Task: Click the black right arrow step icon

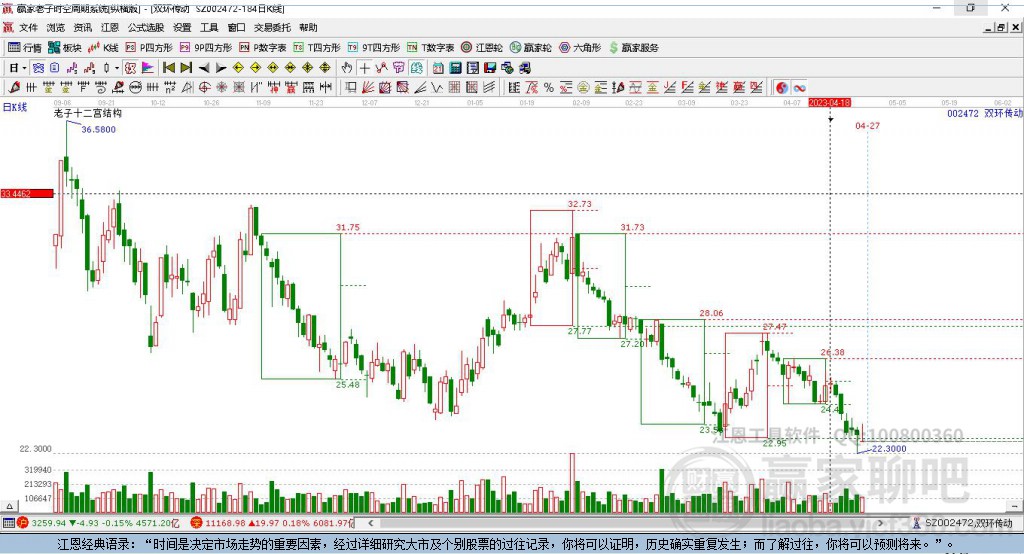Action: tap(221, 68)
